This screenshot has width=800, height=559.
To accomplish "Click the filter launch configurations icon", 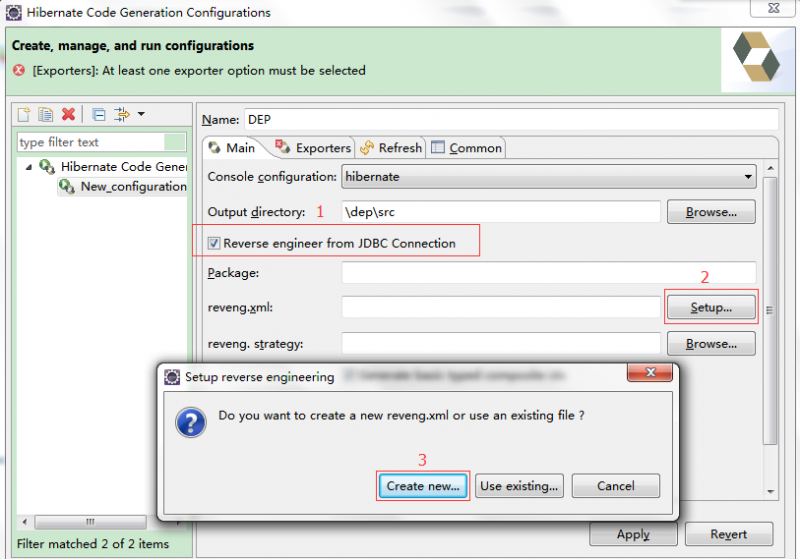I will click(122, 115).
